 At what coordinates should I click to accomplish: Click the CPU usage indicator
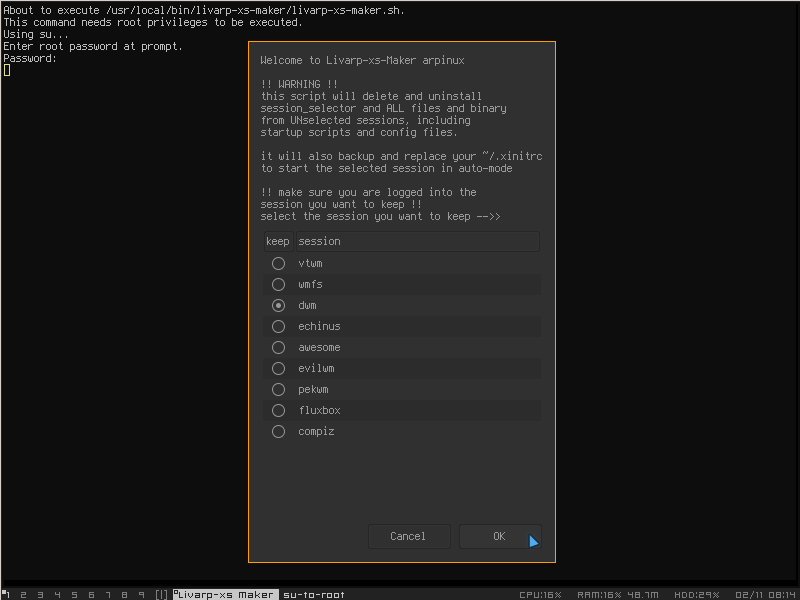(540, 595)
